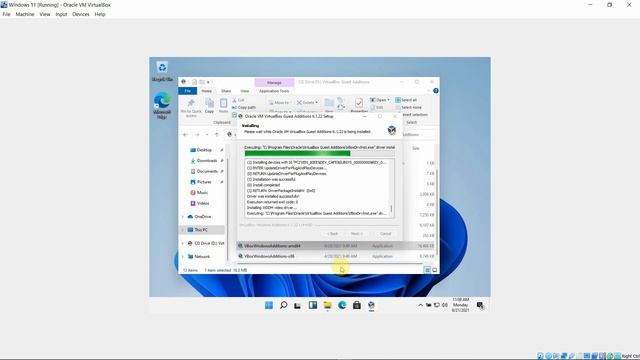Open the ribbon Open dropdown
Viewport: 640px width, 360px height.
380,100
